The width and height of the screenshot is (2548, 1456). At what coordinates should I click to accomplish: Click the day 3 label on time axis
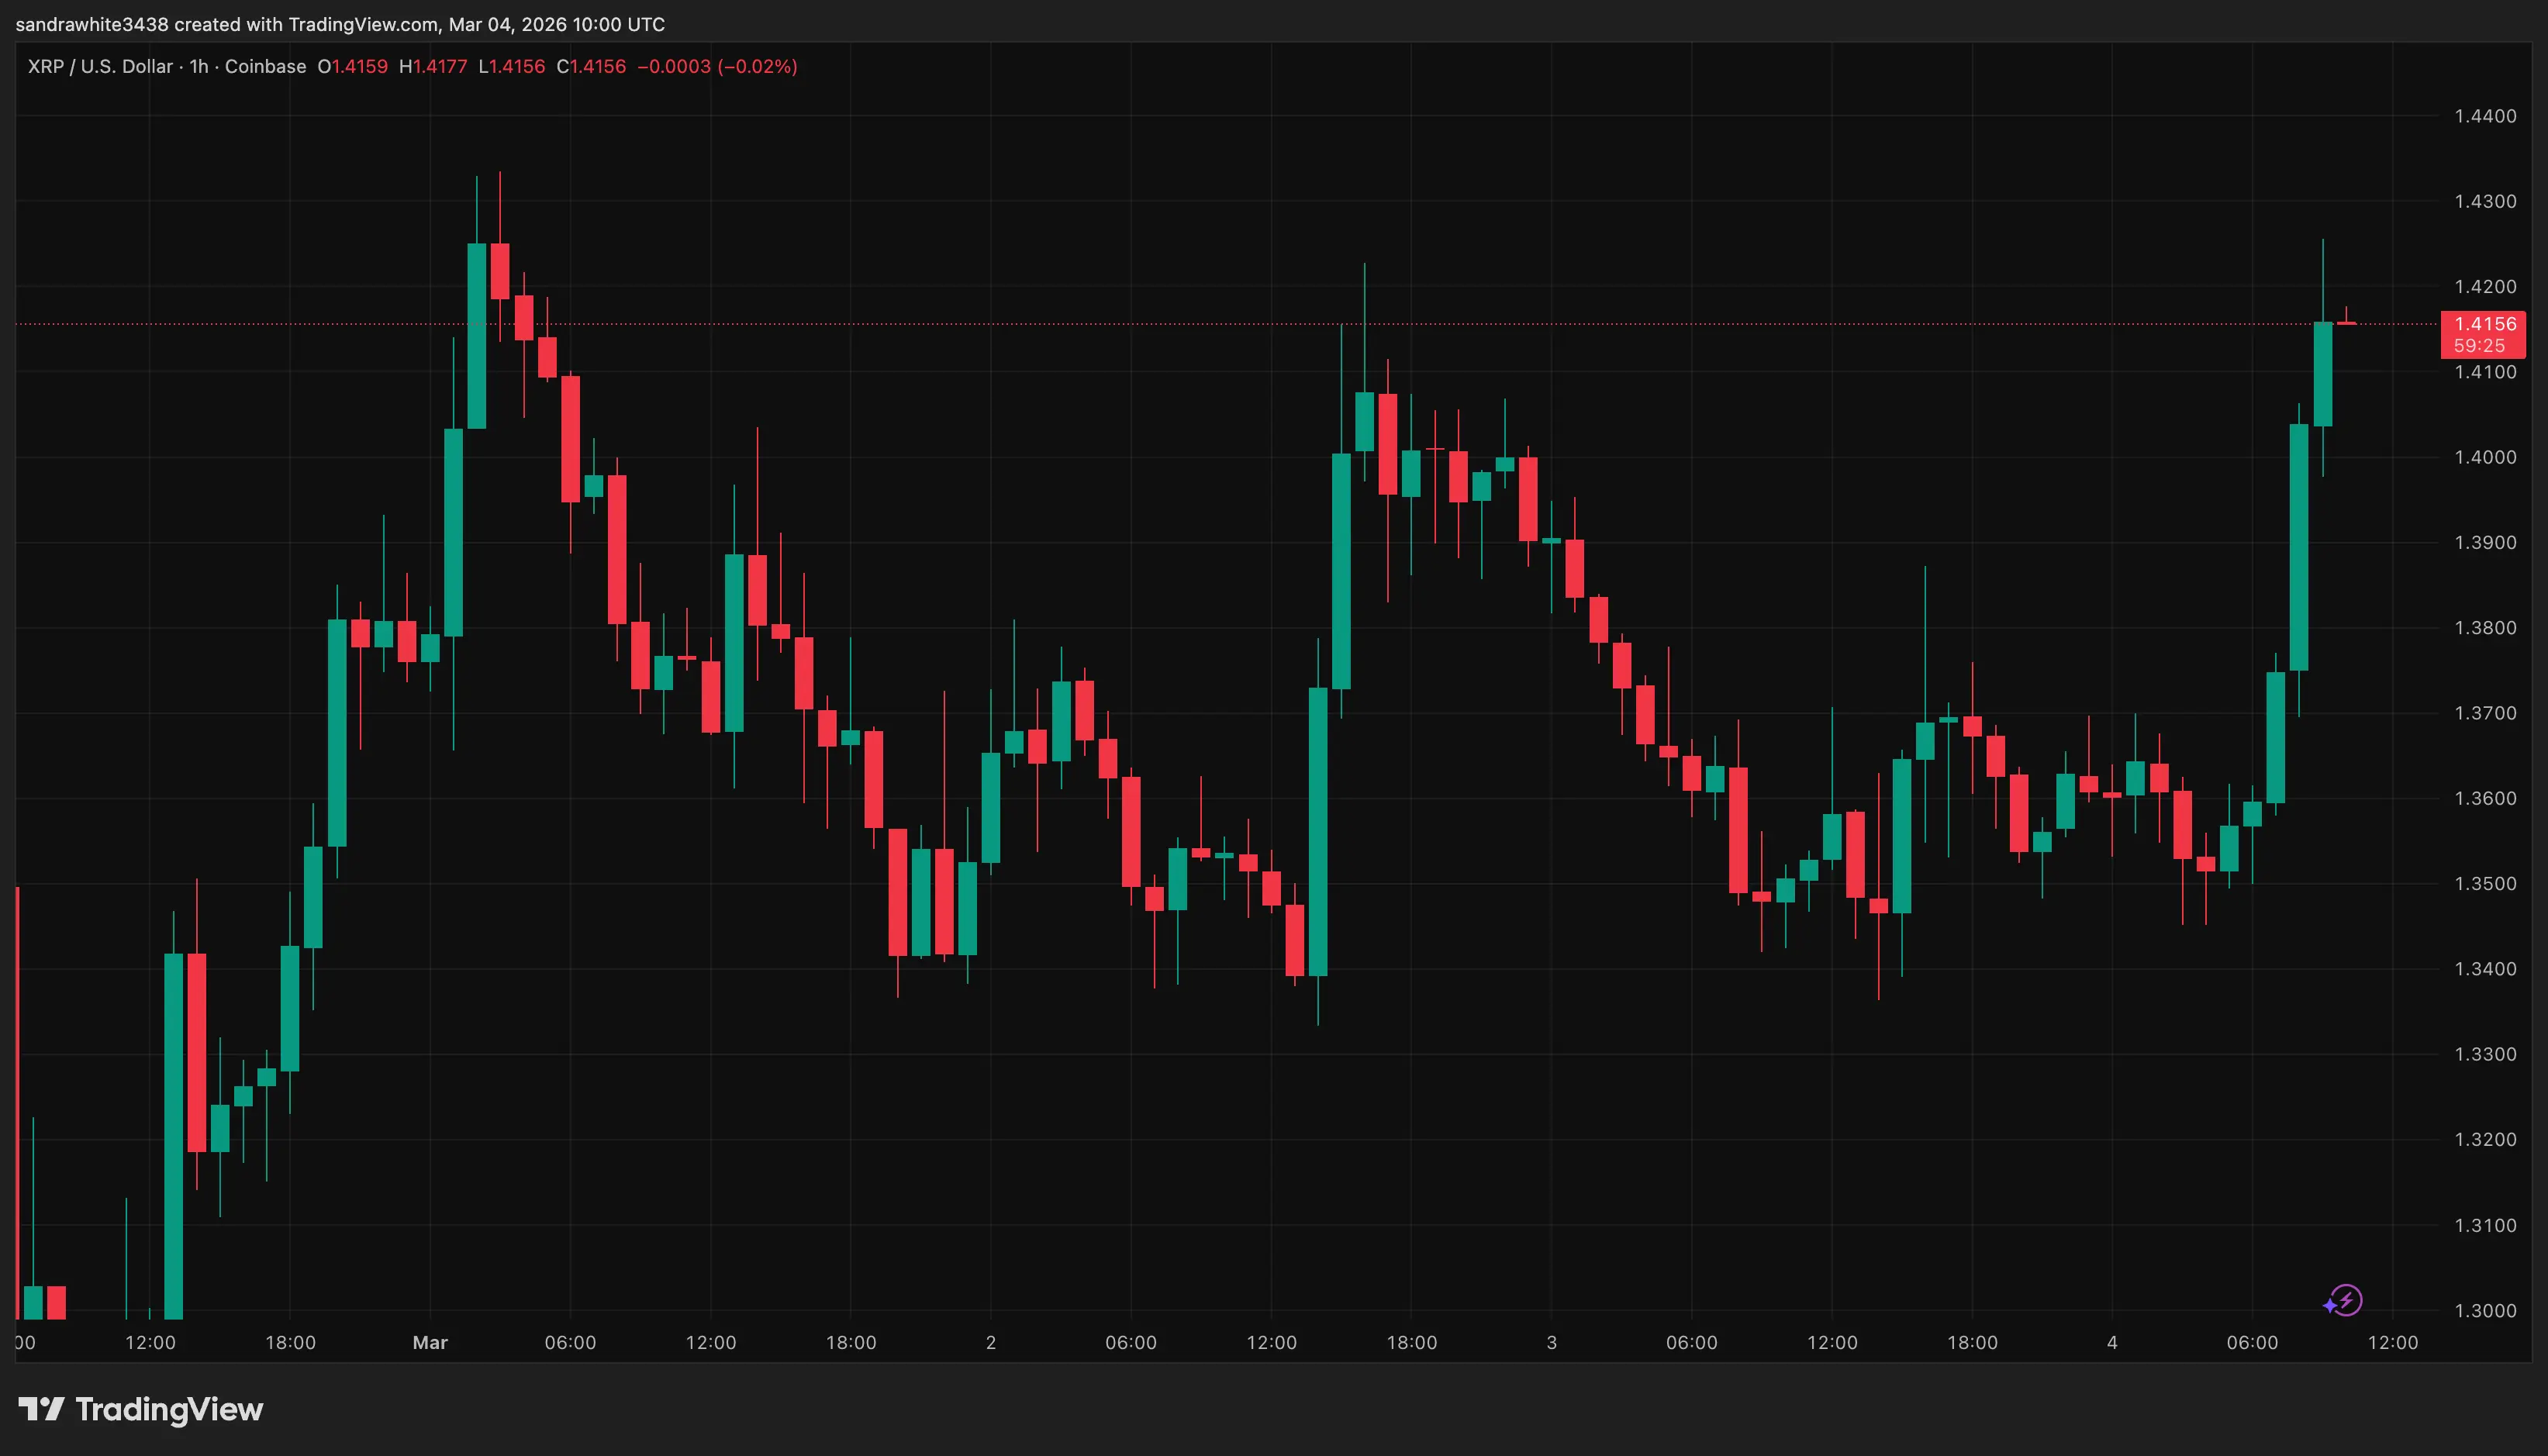(x=1551, y=1343)
